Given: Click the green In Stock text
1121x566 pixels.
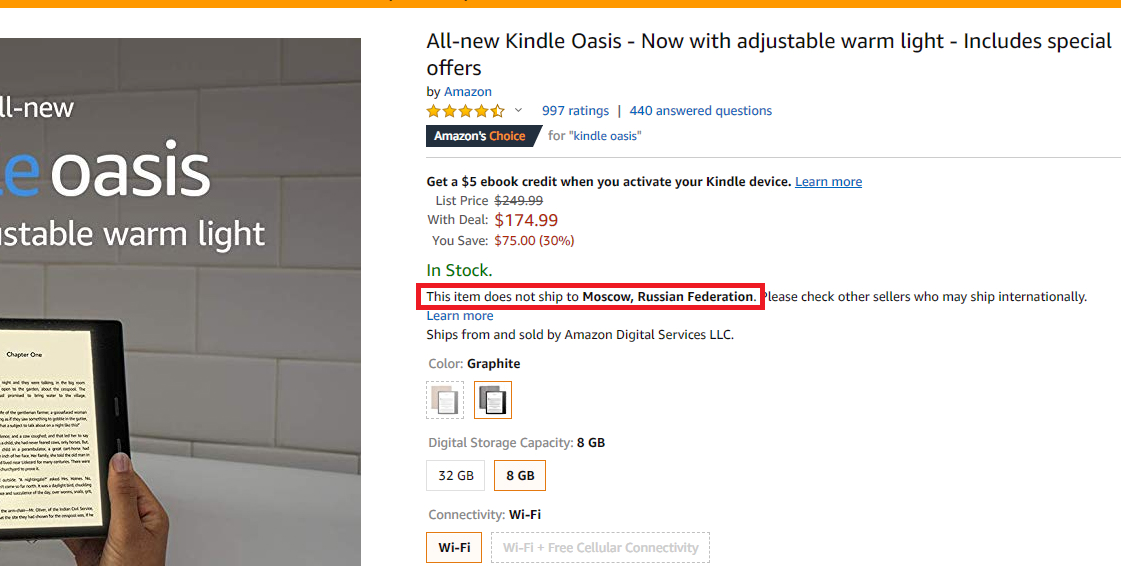Looking at the screenshot, I should click(459, 270).
